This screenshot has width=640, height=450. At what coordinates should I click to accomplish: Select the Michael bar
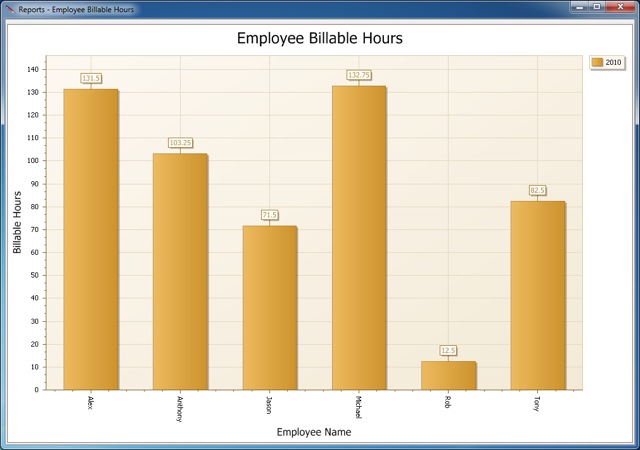359,238
